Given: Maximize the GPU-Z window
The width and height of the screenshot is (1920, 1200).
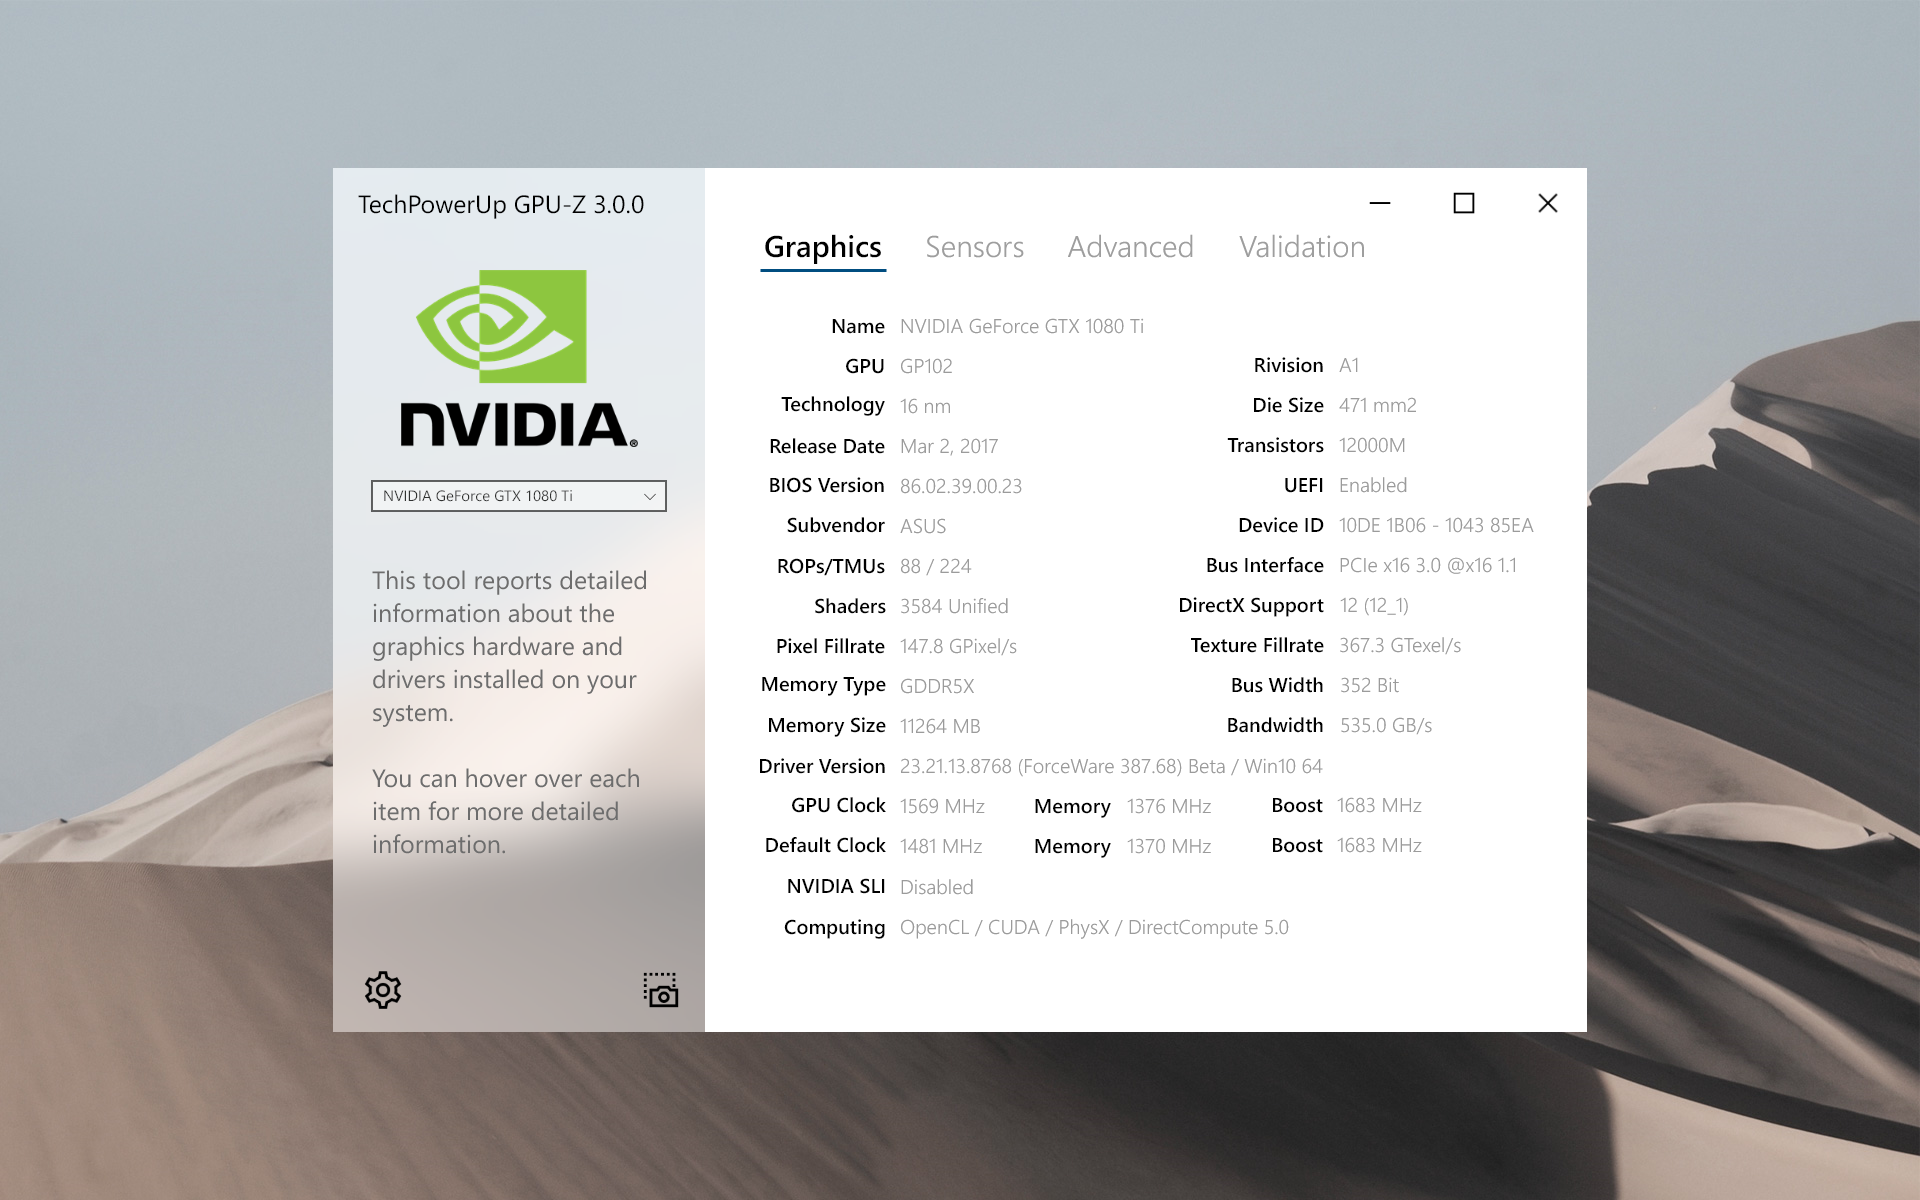Looking at the screenshot, I should 1464,203.
